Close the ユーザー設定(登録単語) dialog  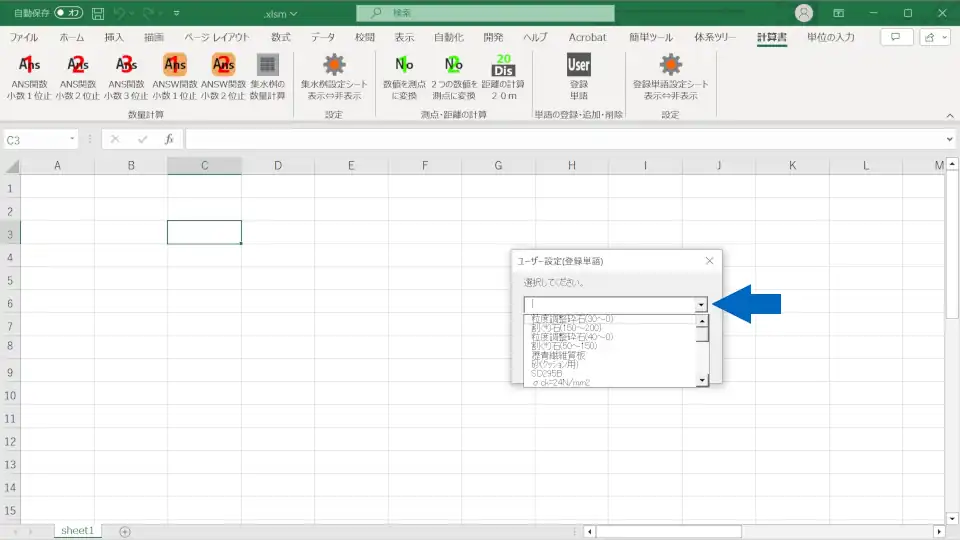[710, 261]
